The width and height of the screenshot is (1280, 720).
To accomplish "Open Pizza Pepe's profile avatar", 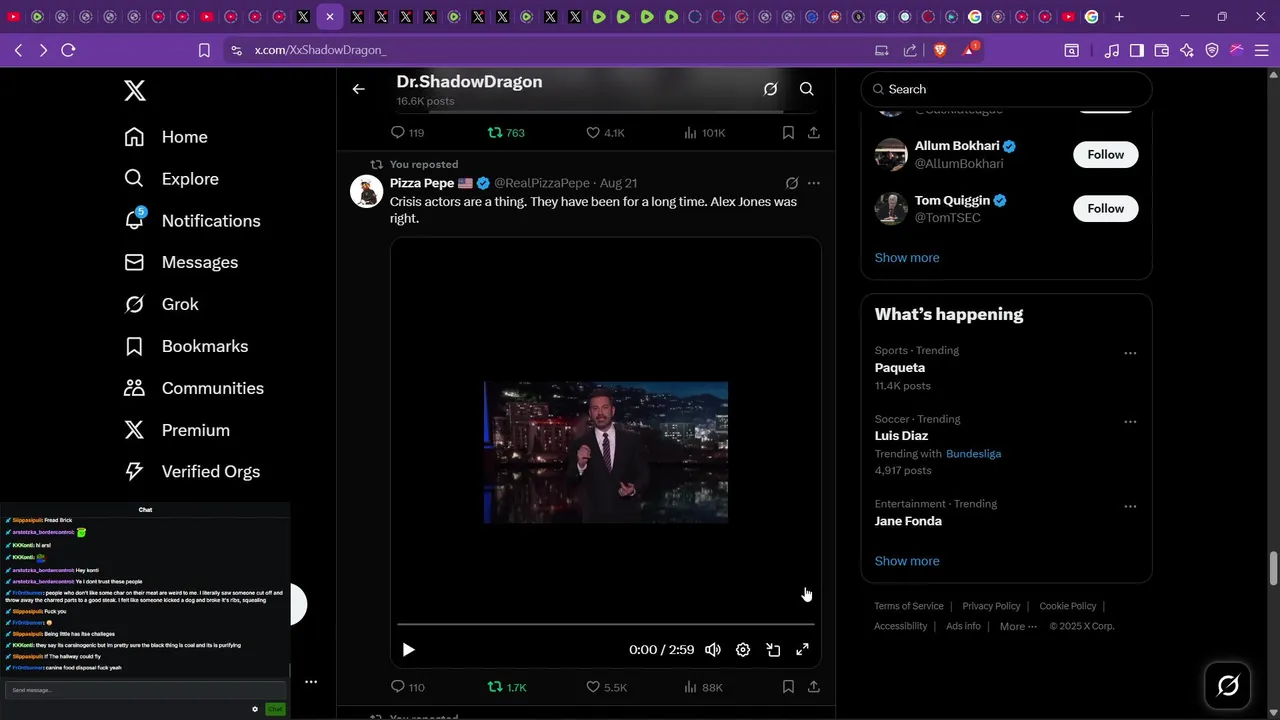I will tap(367, 191).
